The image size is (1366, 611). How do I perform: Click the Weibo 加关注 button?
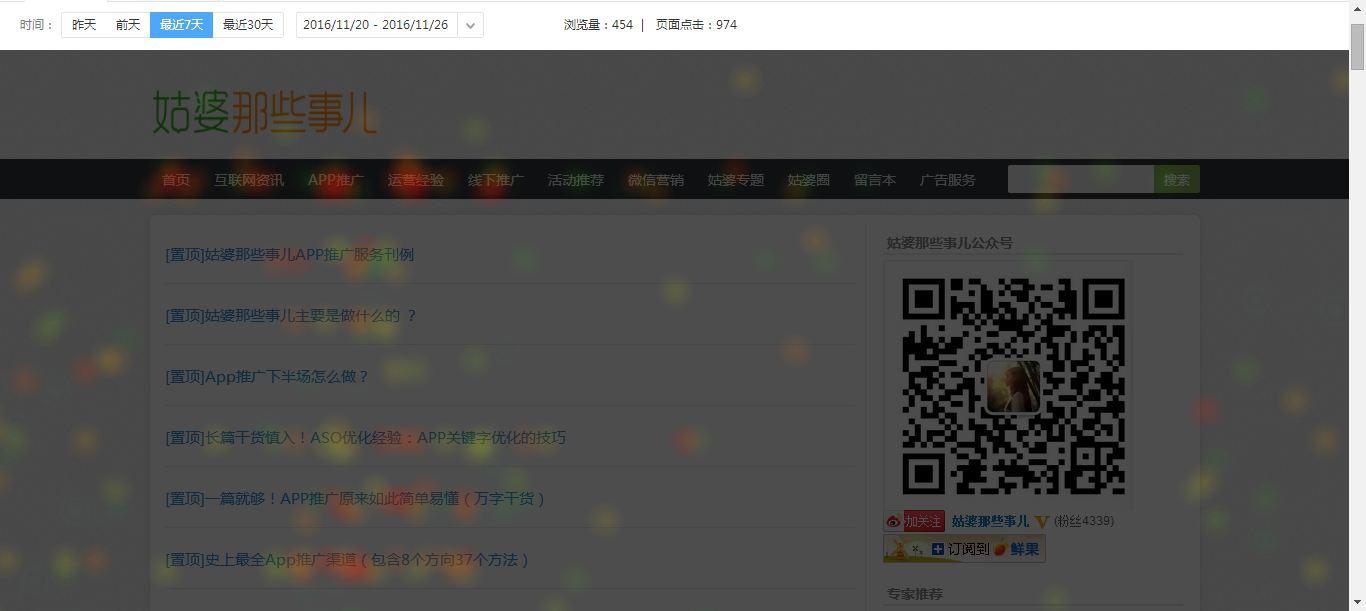pos(914,521)
